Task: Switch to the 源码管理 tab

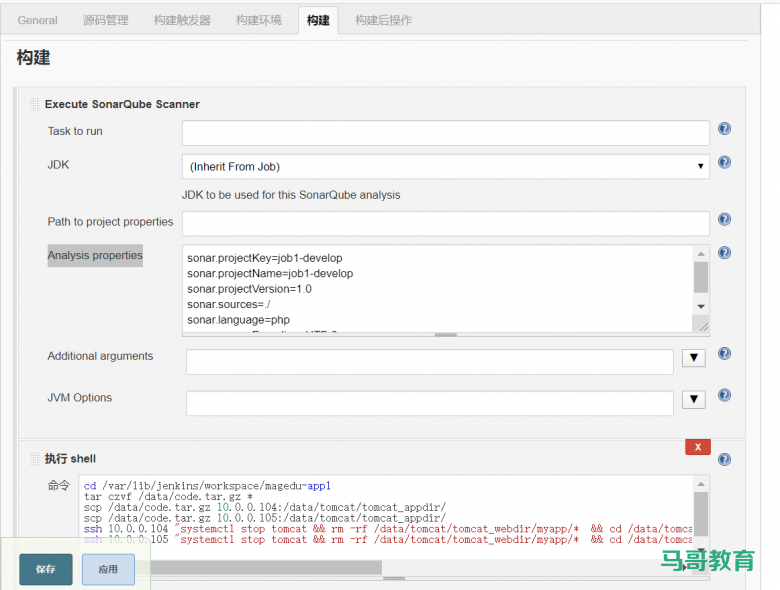Action: 105,20
